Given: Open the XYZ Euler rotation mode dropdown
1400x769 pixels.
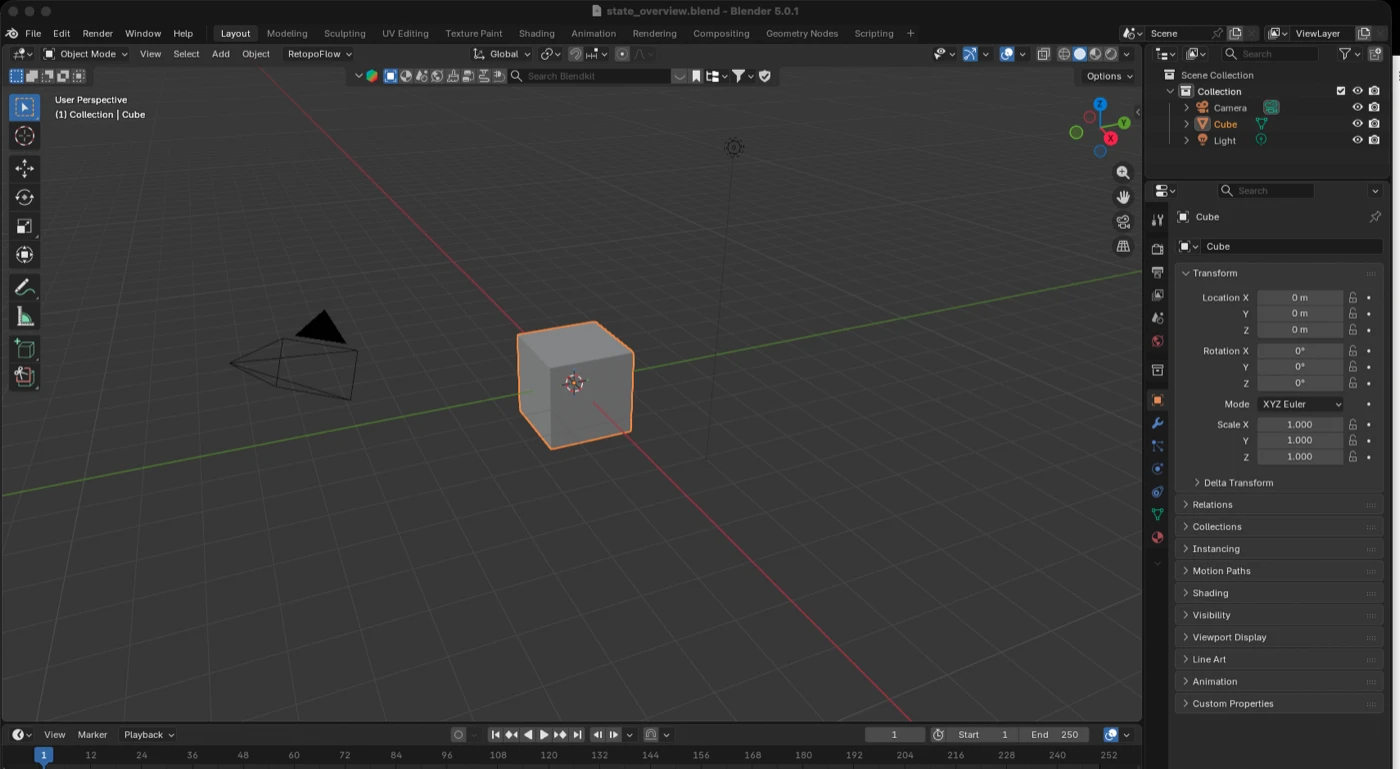Looking at the screenshot, I should tap(1300, 404).
